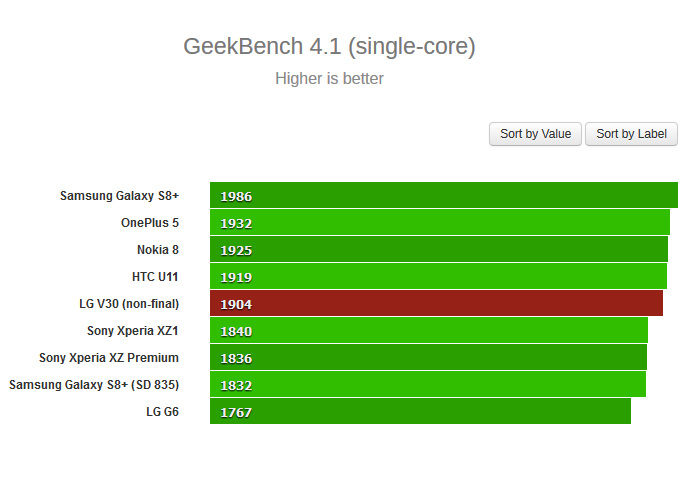This screenshot has height=478, width=700.
Task: Select the Samsung Galaxy S8+ bar (1986)
Action: (443, 196)
